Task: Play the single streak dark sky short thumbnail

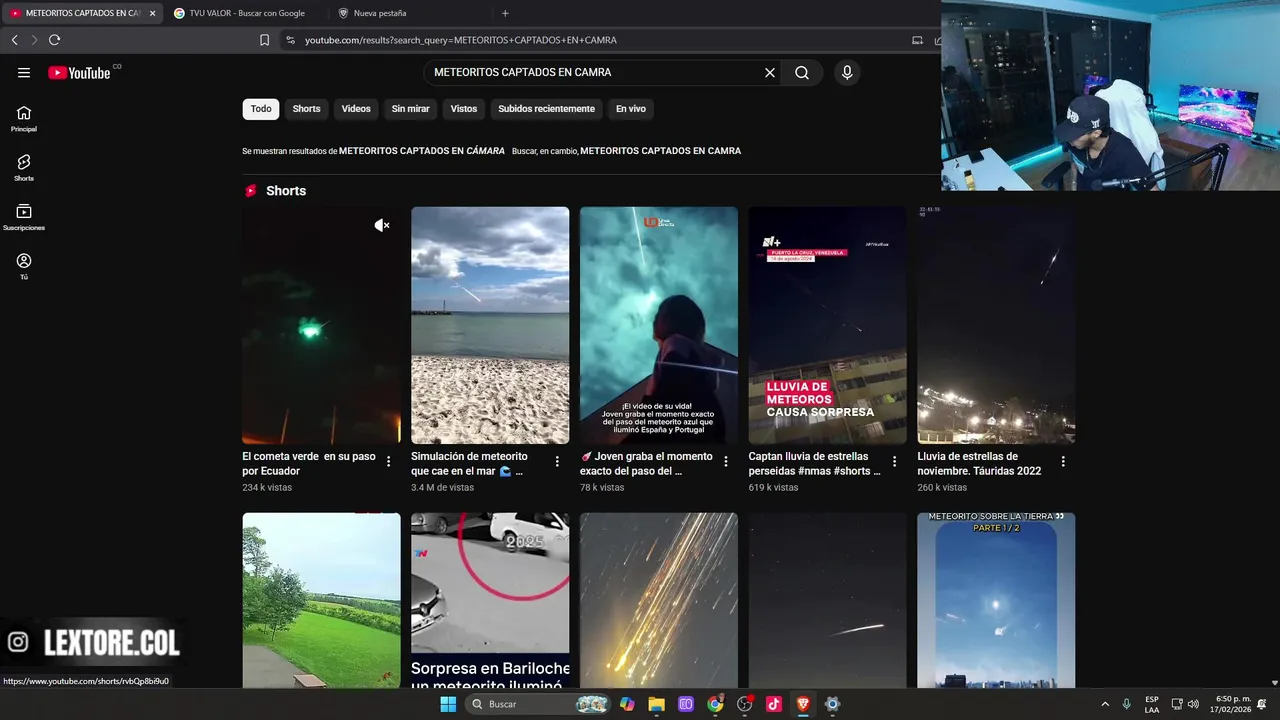Action: click(x=828, y=600)
